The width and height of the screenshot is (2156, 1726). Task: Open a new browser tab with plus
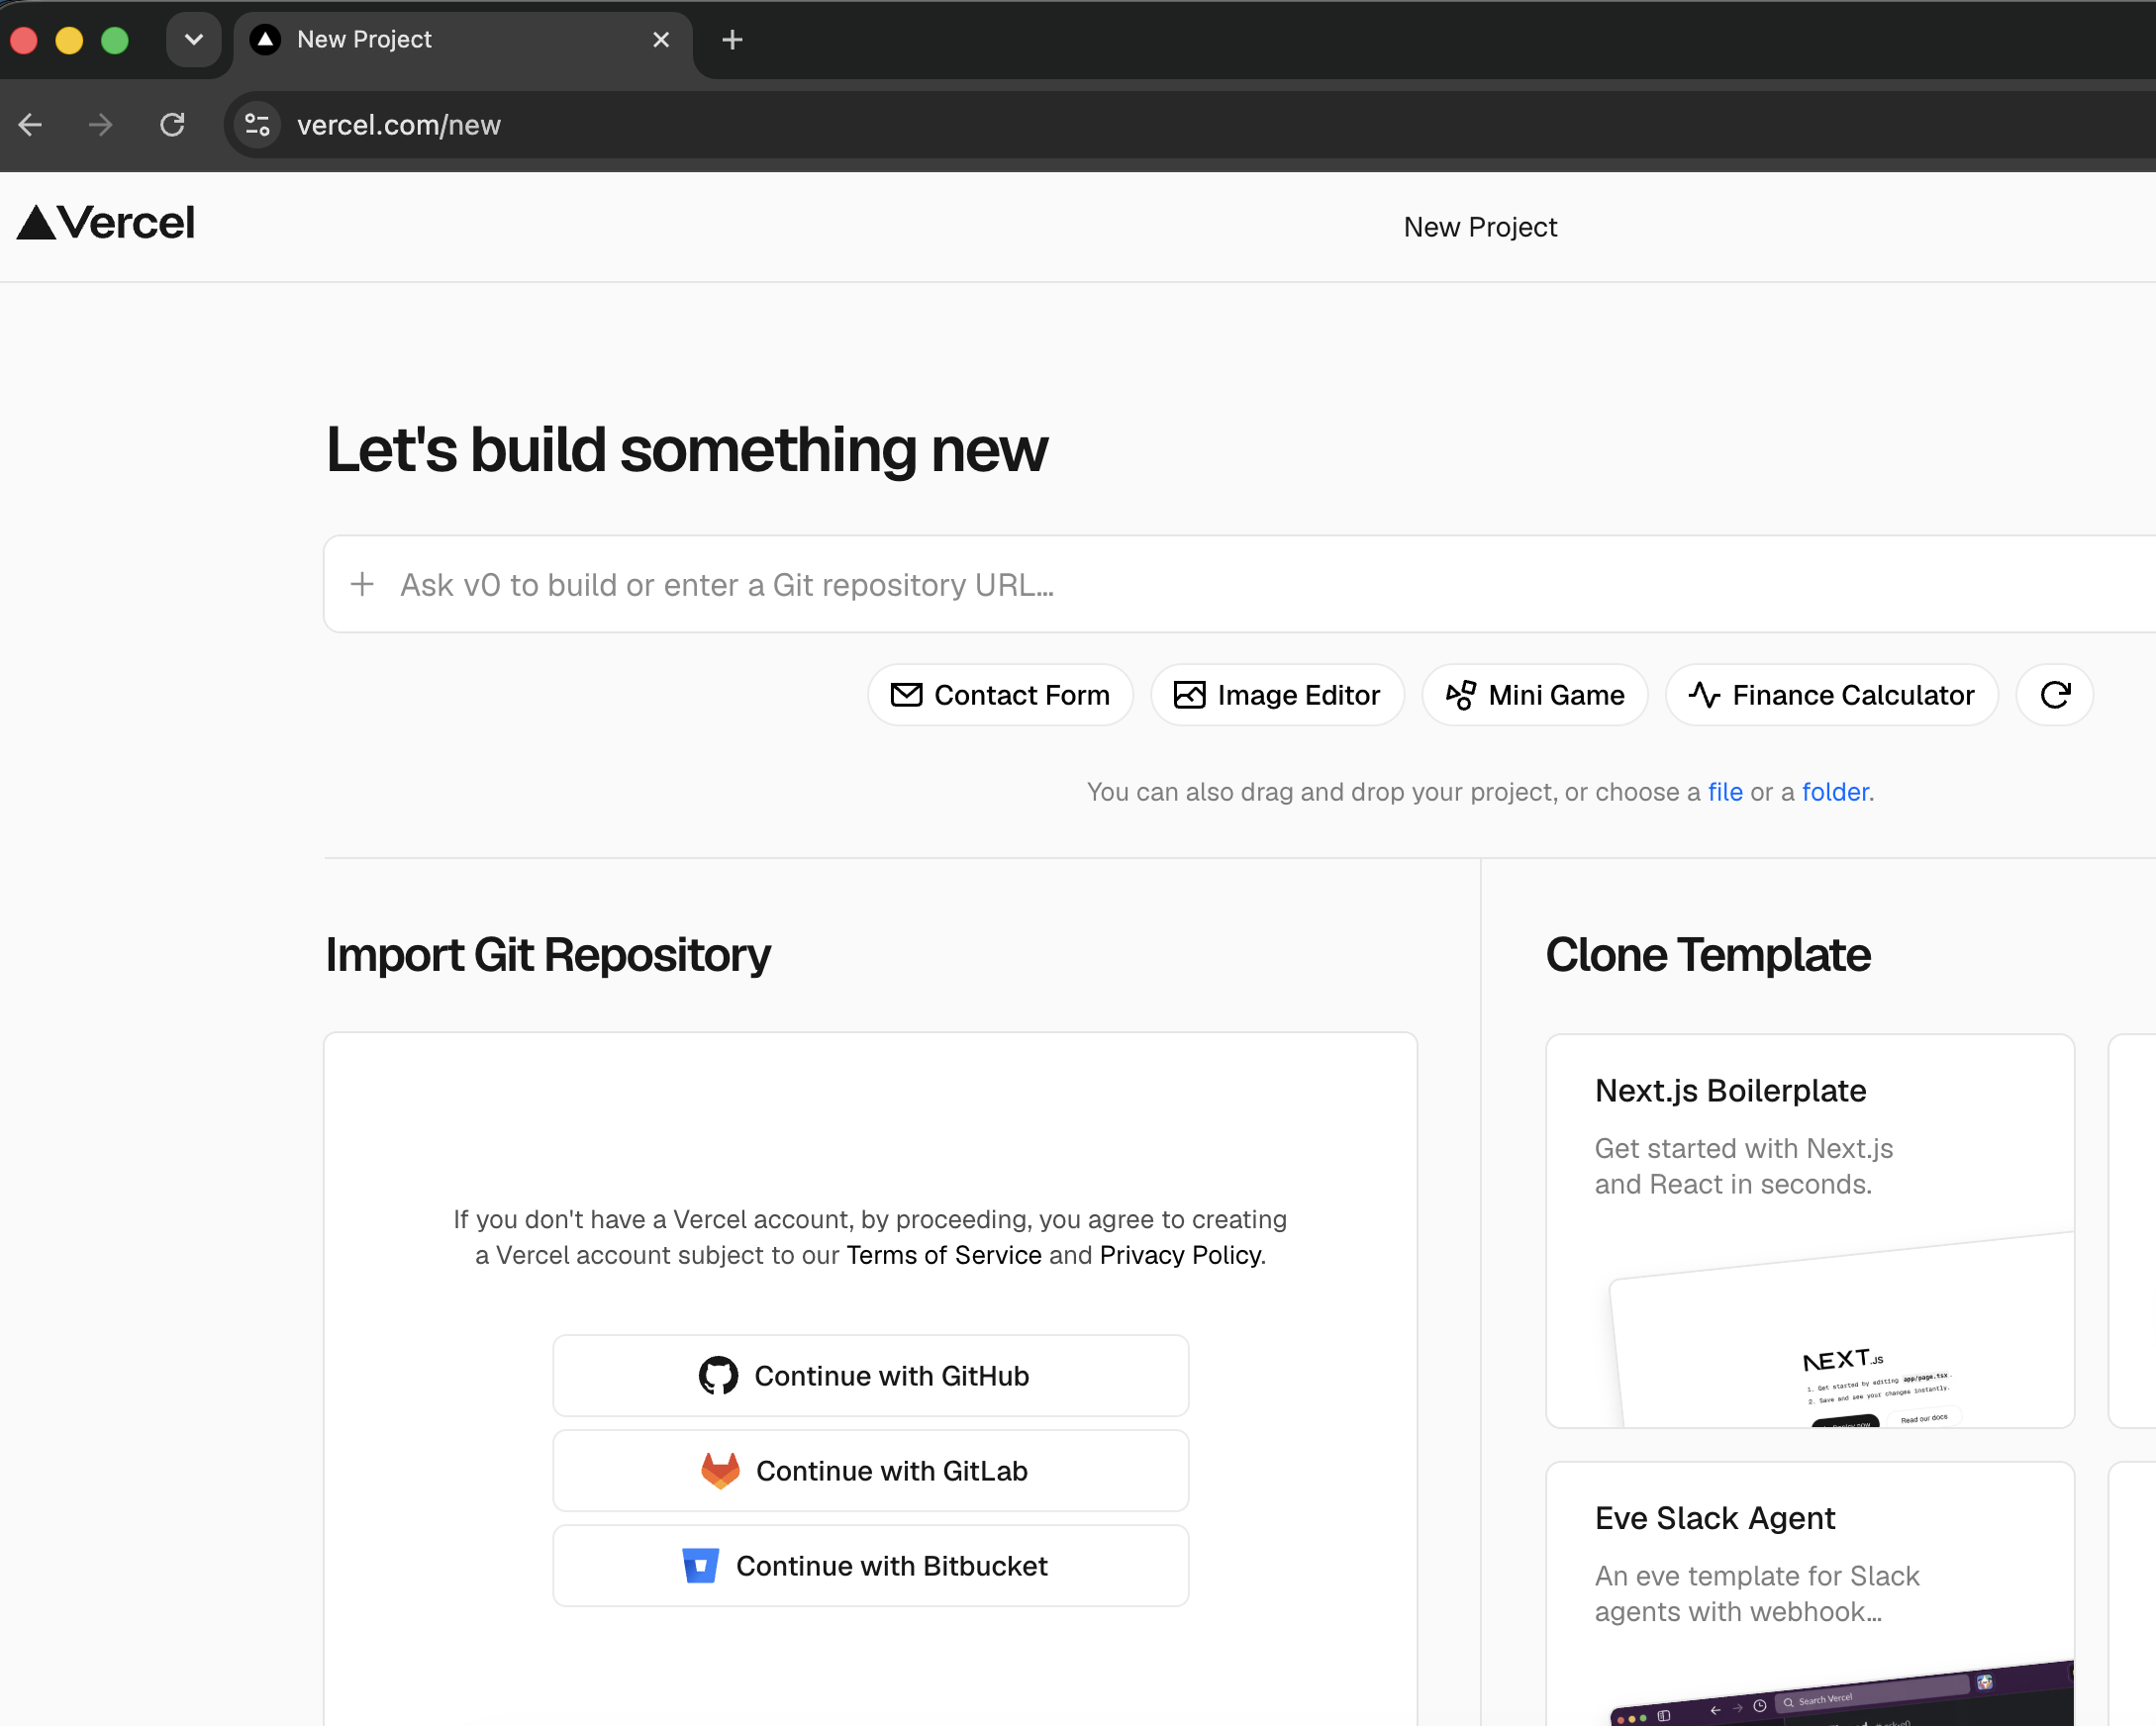(x=732, y=40)
